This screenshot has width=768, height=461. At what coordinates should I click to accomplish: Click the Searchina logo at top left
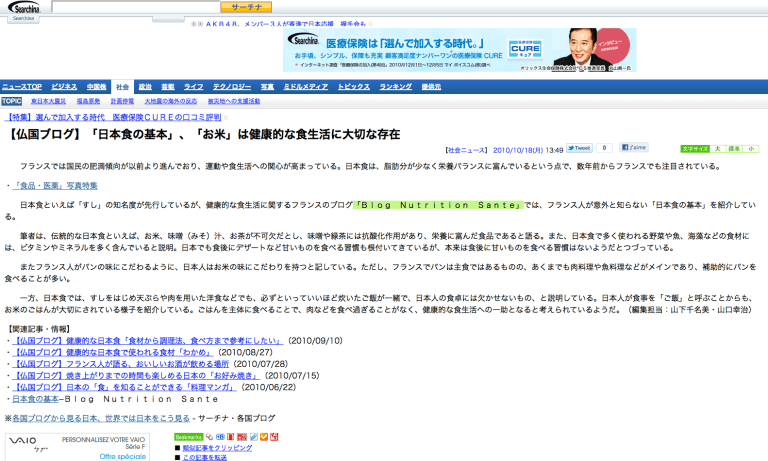(x=24, y=7)
